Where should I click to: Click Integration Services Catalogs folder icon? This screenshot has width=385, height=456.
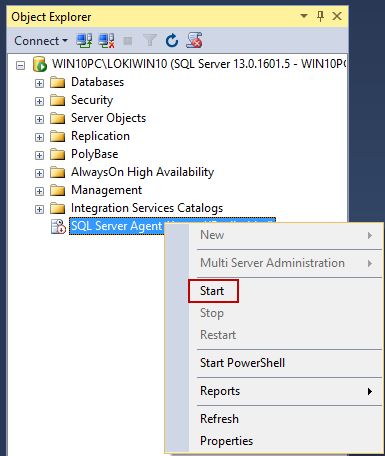click(57, 208)
